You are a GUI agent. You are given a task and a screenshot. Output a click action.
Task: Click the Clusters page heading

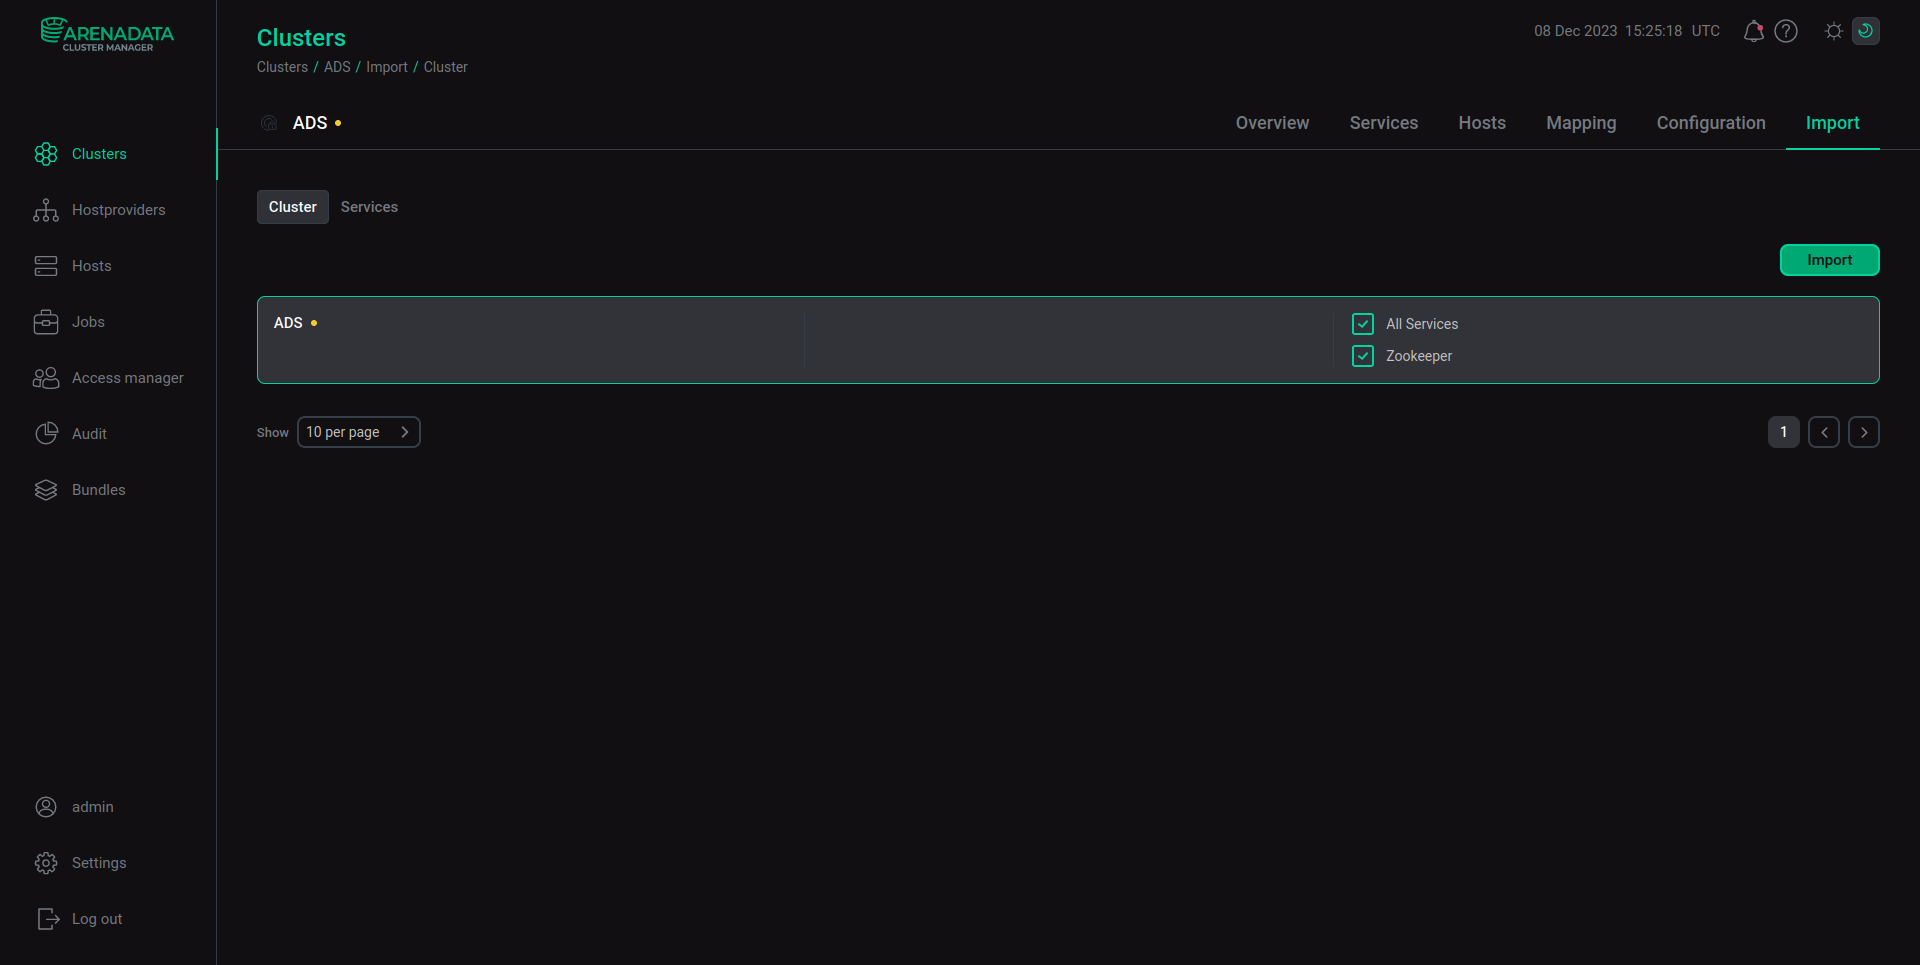(x=301, y=38)
